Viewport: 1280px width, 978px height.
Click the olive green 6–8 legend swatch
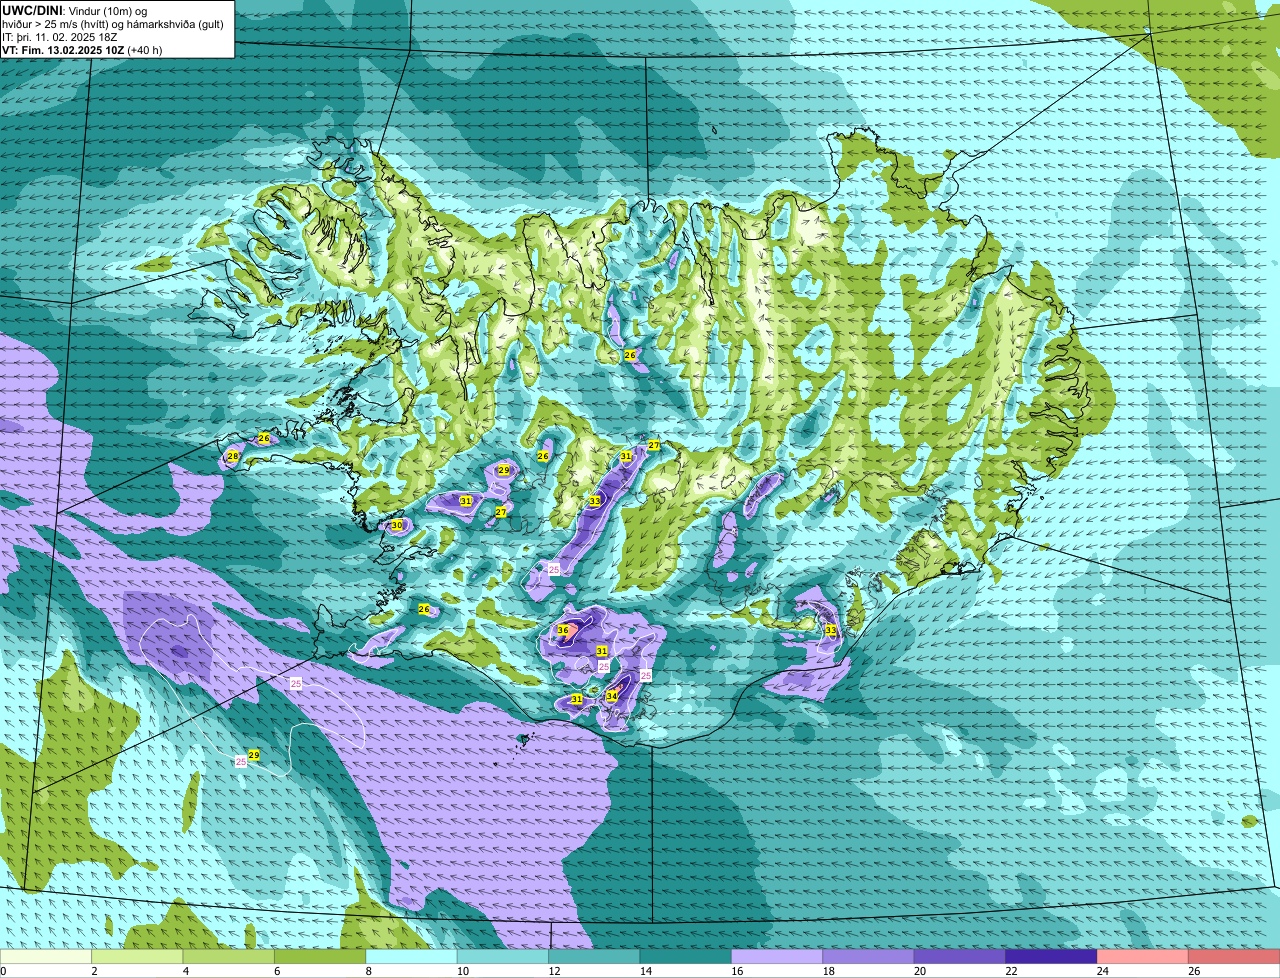(x=321, y=957)
